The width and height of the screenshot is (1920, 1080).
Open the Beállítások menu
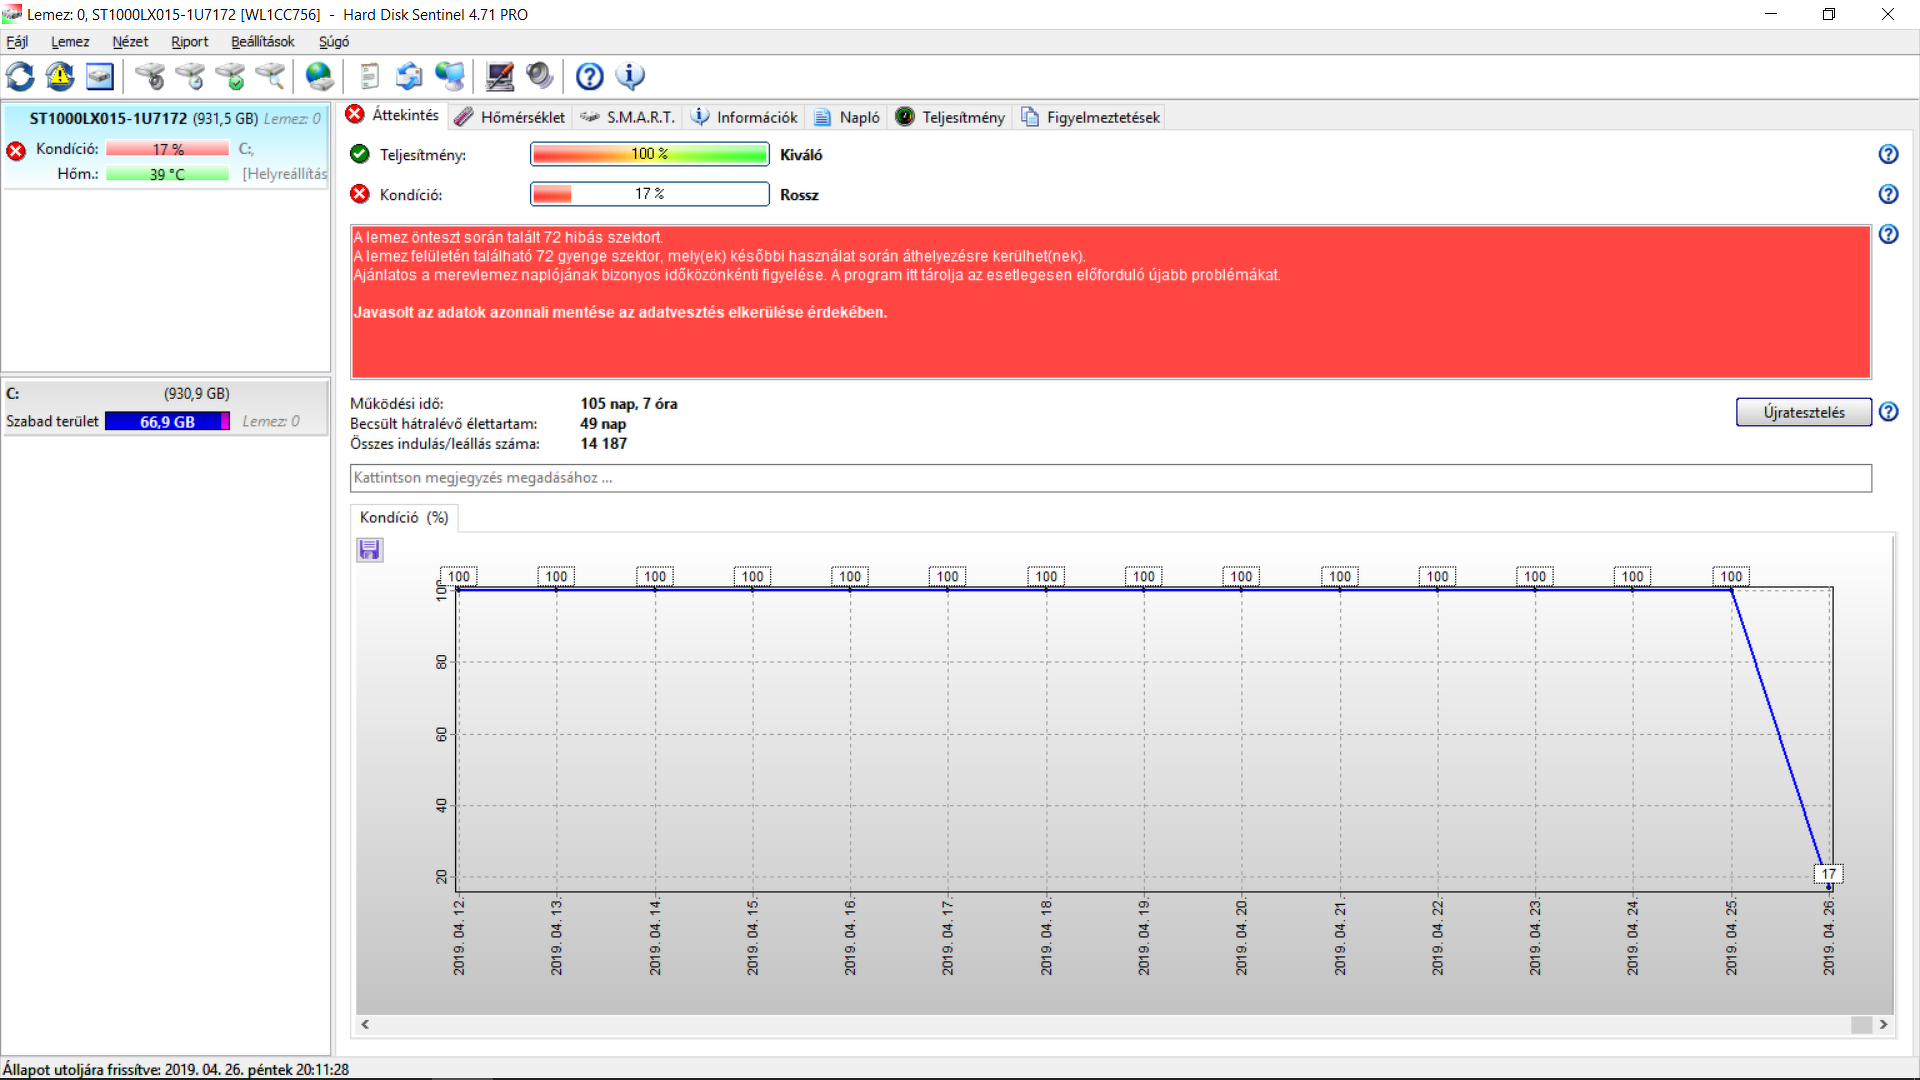point(262,42)
